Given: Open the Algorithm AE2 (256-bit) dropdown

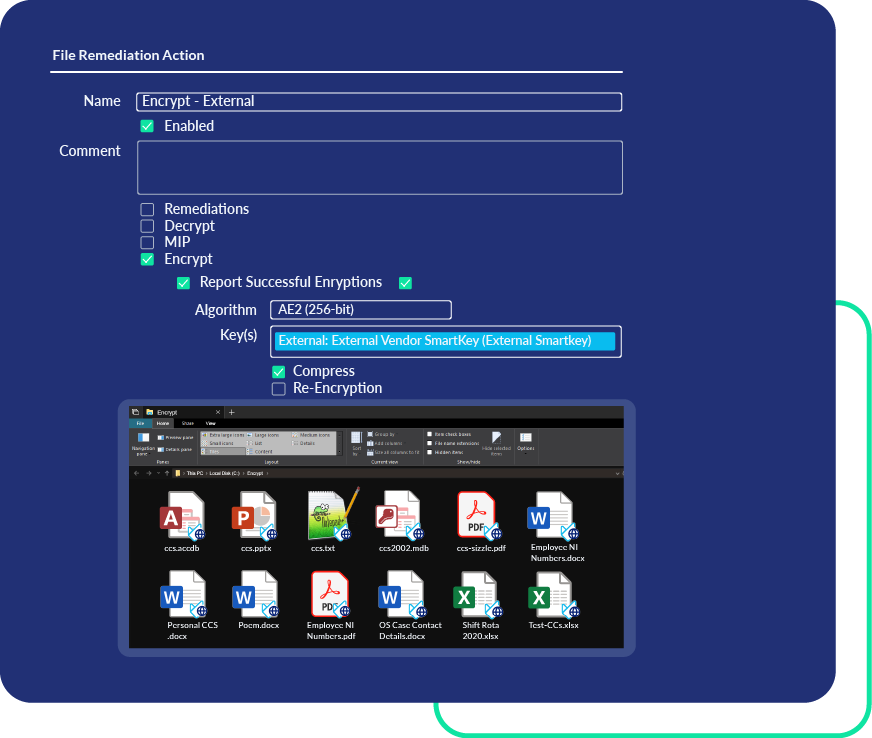Looking at the screenshot, I should coord(360,310).
